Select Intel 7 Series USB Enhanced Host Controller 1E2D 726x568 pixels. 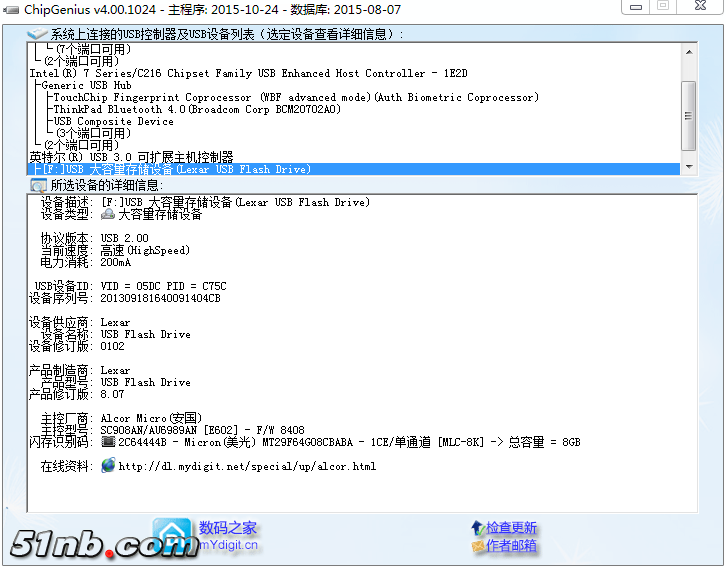click(x=249, y=73)
